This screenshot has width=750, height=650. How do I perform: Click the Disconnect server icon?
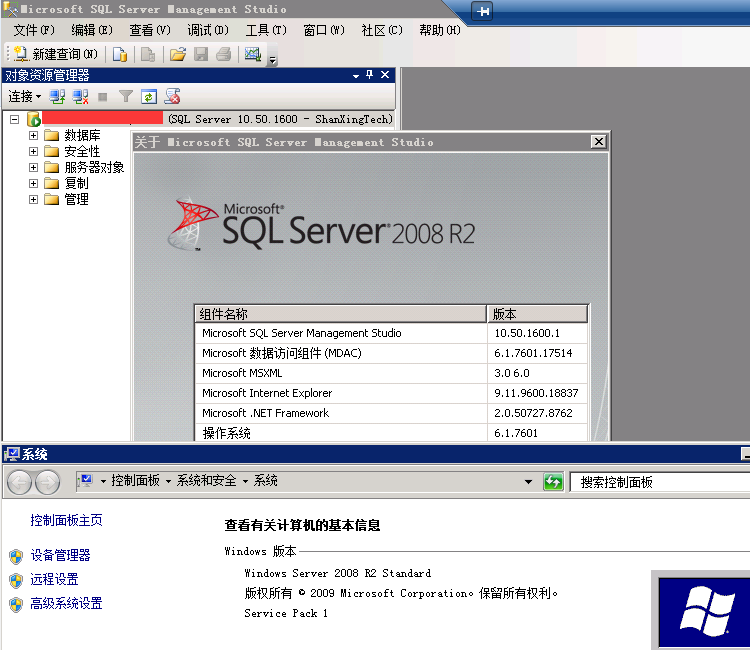(x=80, y=97)
